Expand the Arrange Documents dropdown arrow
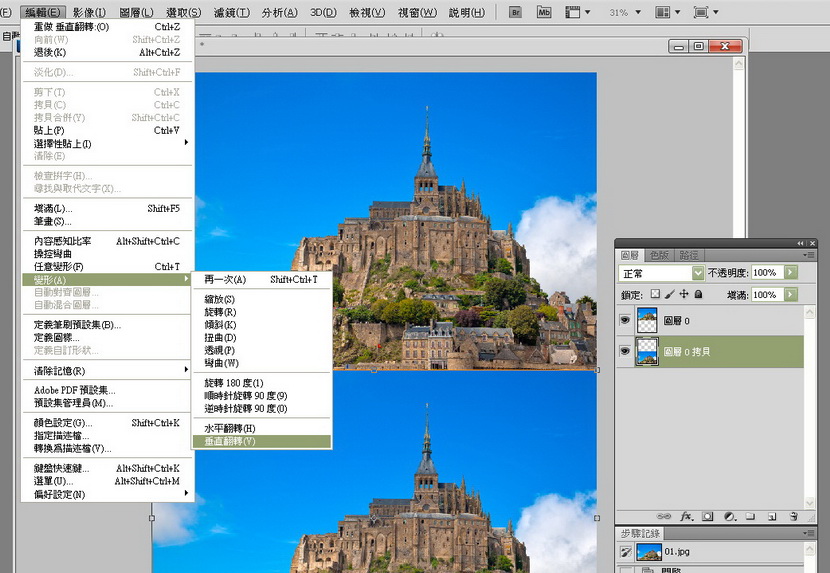The height and width of the screenshot is (573, 830). tap(678, 12)
